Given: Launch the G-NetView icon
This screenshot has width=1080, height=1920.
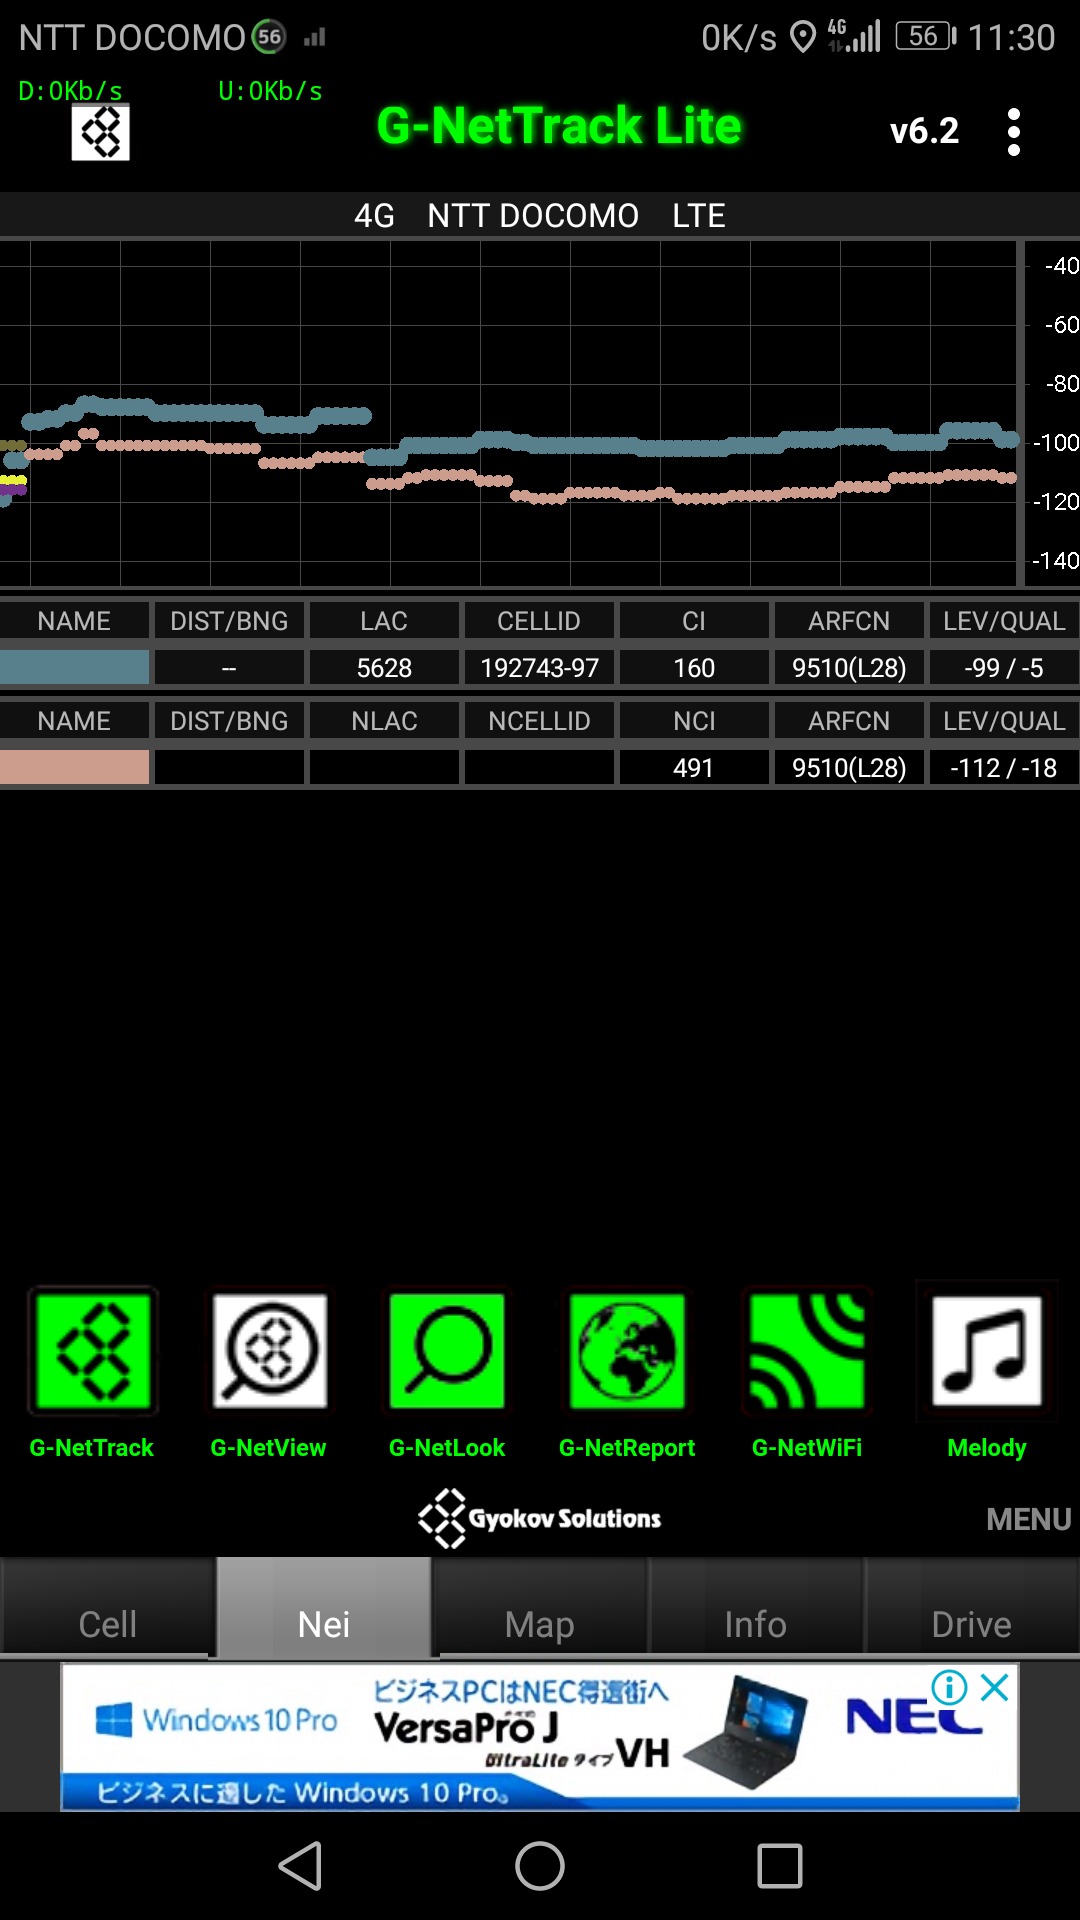Looking at the screenshot, I should coord(269,1351).
